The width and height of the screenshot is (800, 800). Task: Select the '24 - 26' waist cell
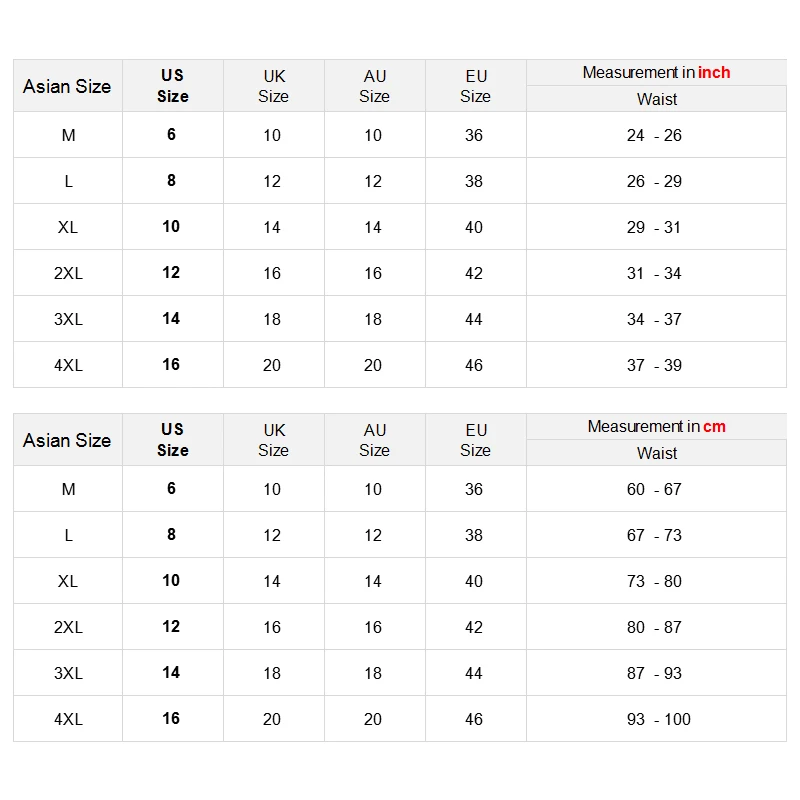point(655,135)
